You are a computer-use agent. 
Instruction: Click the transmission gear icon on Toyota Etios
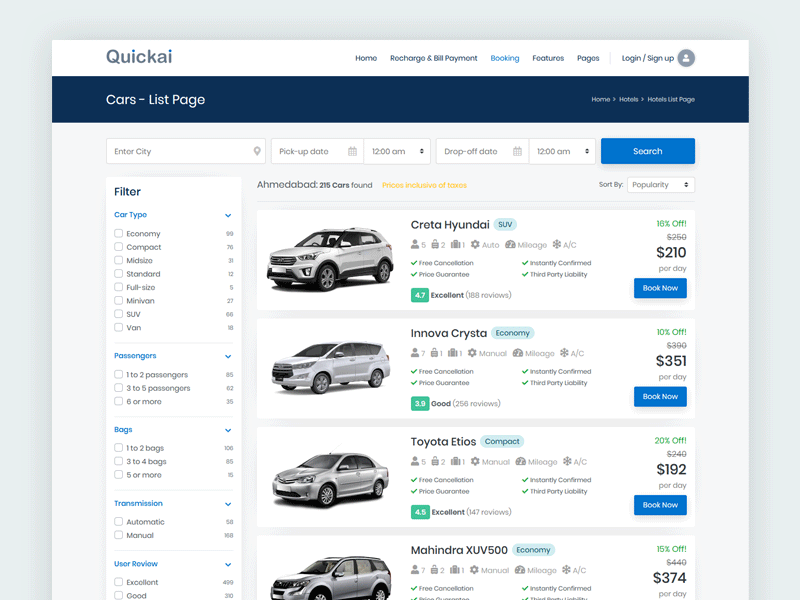[475, 462]
